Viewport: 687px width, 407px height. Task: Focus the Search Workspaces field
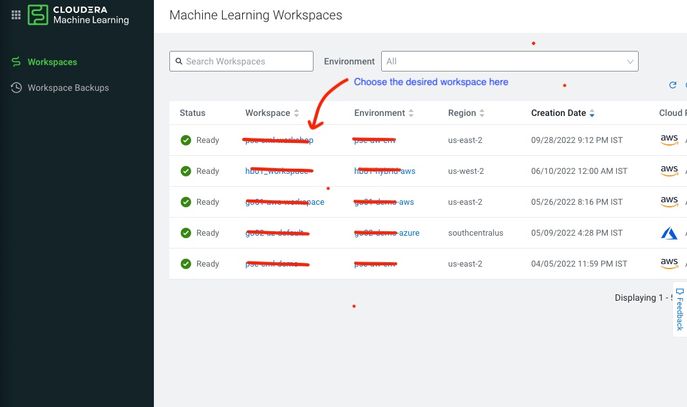(x=241, y=61)
